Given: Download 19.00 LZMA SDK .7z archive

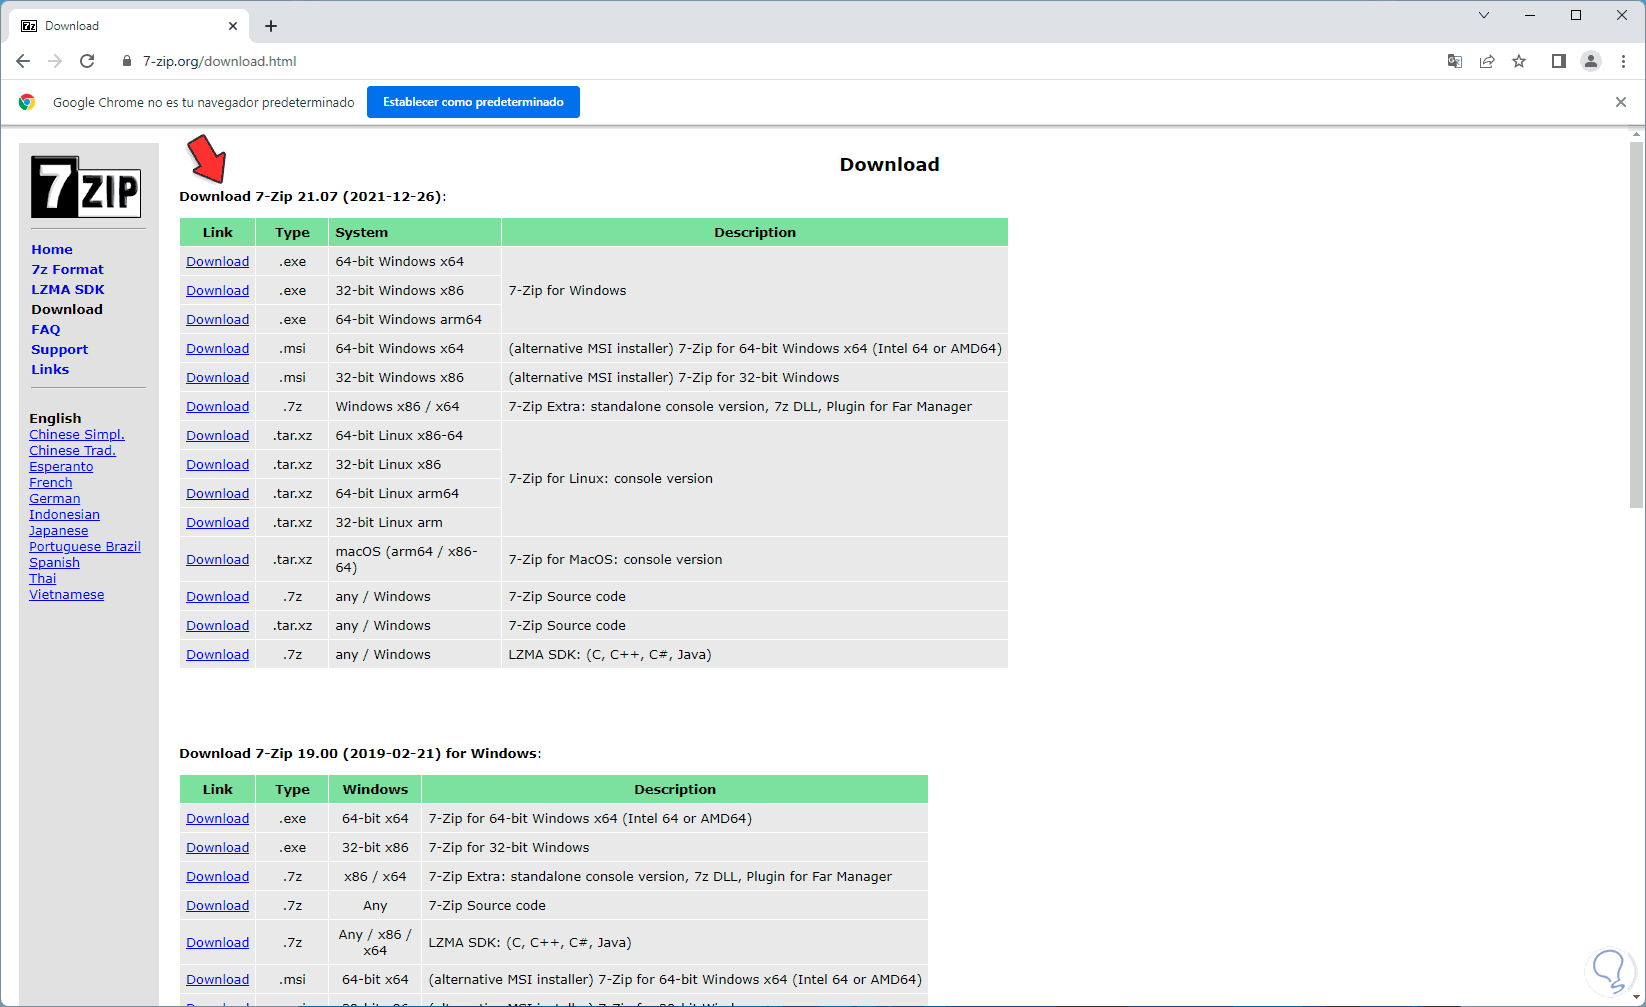Looking at the screenshot, I should [217, 943].
